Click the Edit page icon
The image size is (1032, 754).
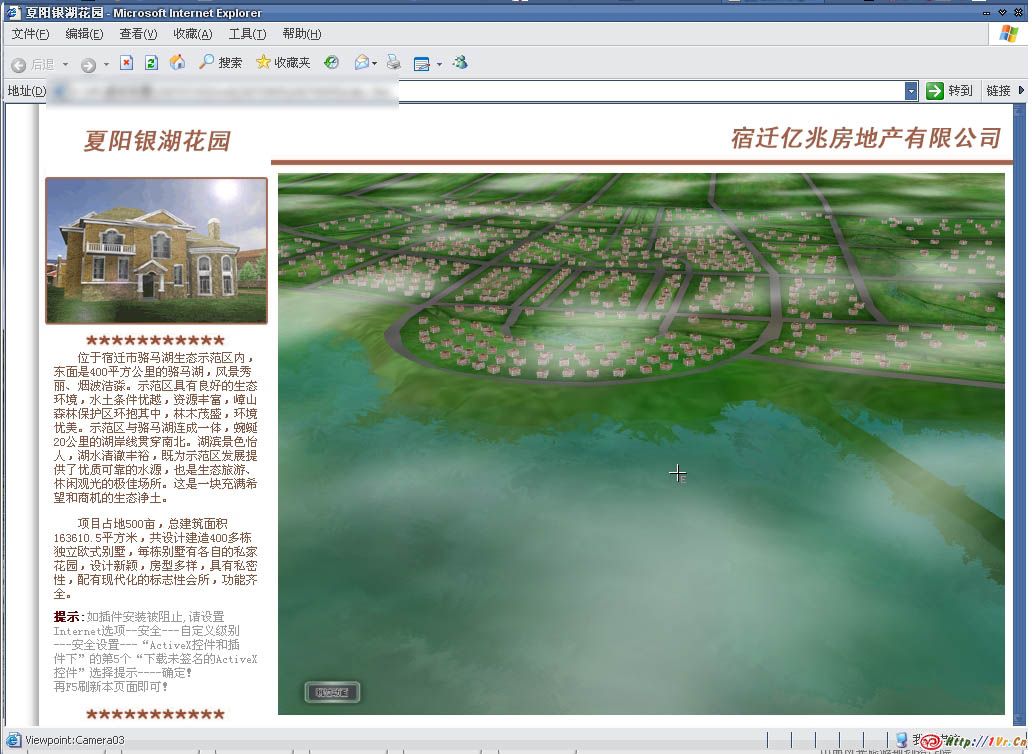[421, 63]
